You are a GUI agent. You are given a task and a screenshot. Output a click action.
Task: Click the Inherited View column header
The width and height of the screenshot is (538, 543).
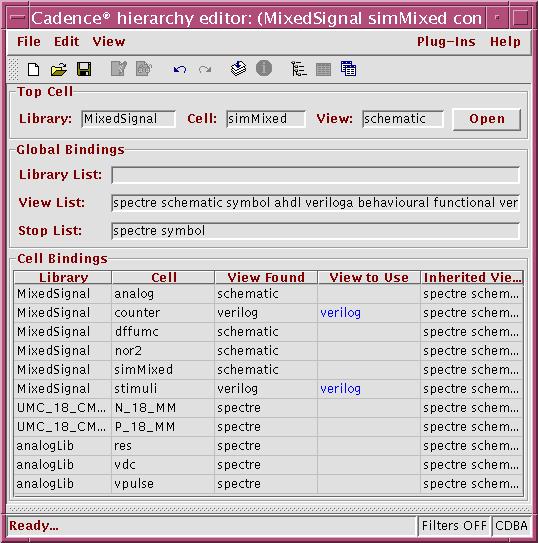472,277
